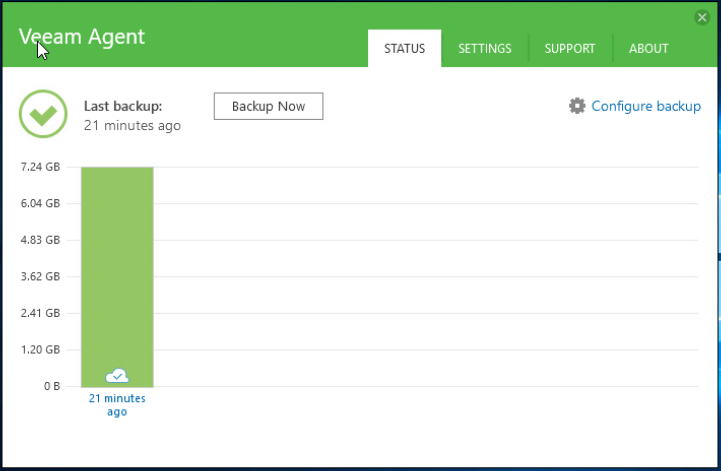Click the Last backup label

tap(123, 106)
